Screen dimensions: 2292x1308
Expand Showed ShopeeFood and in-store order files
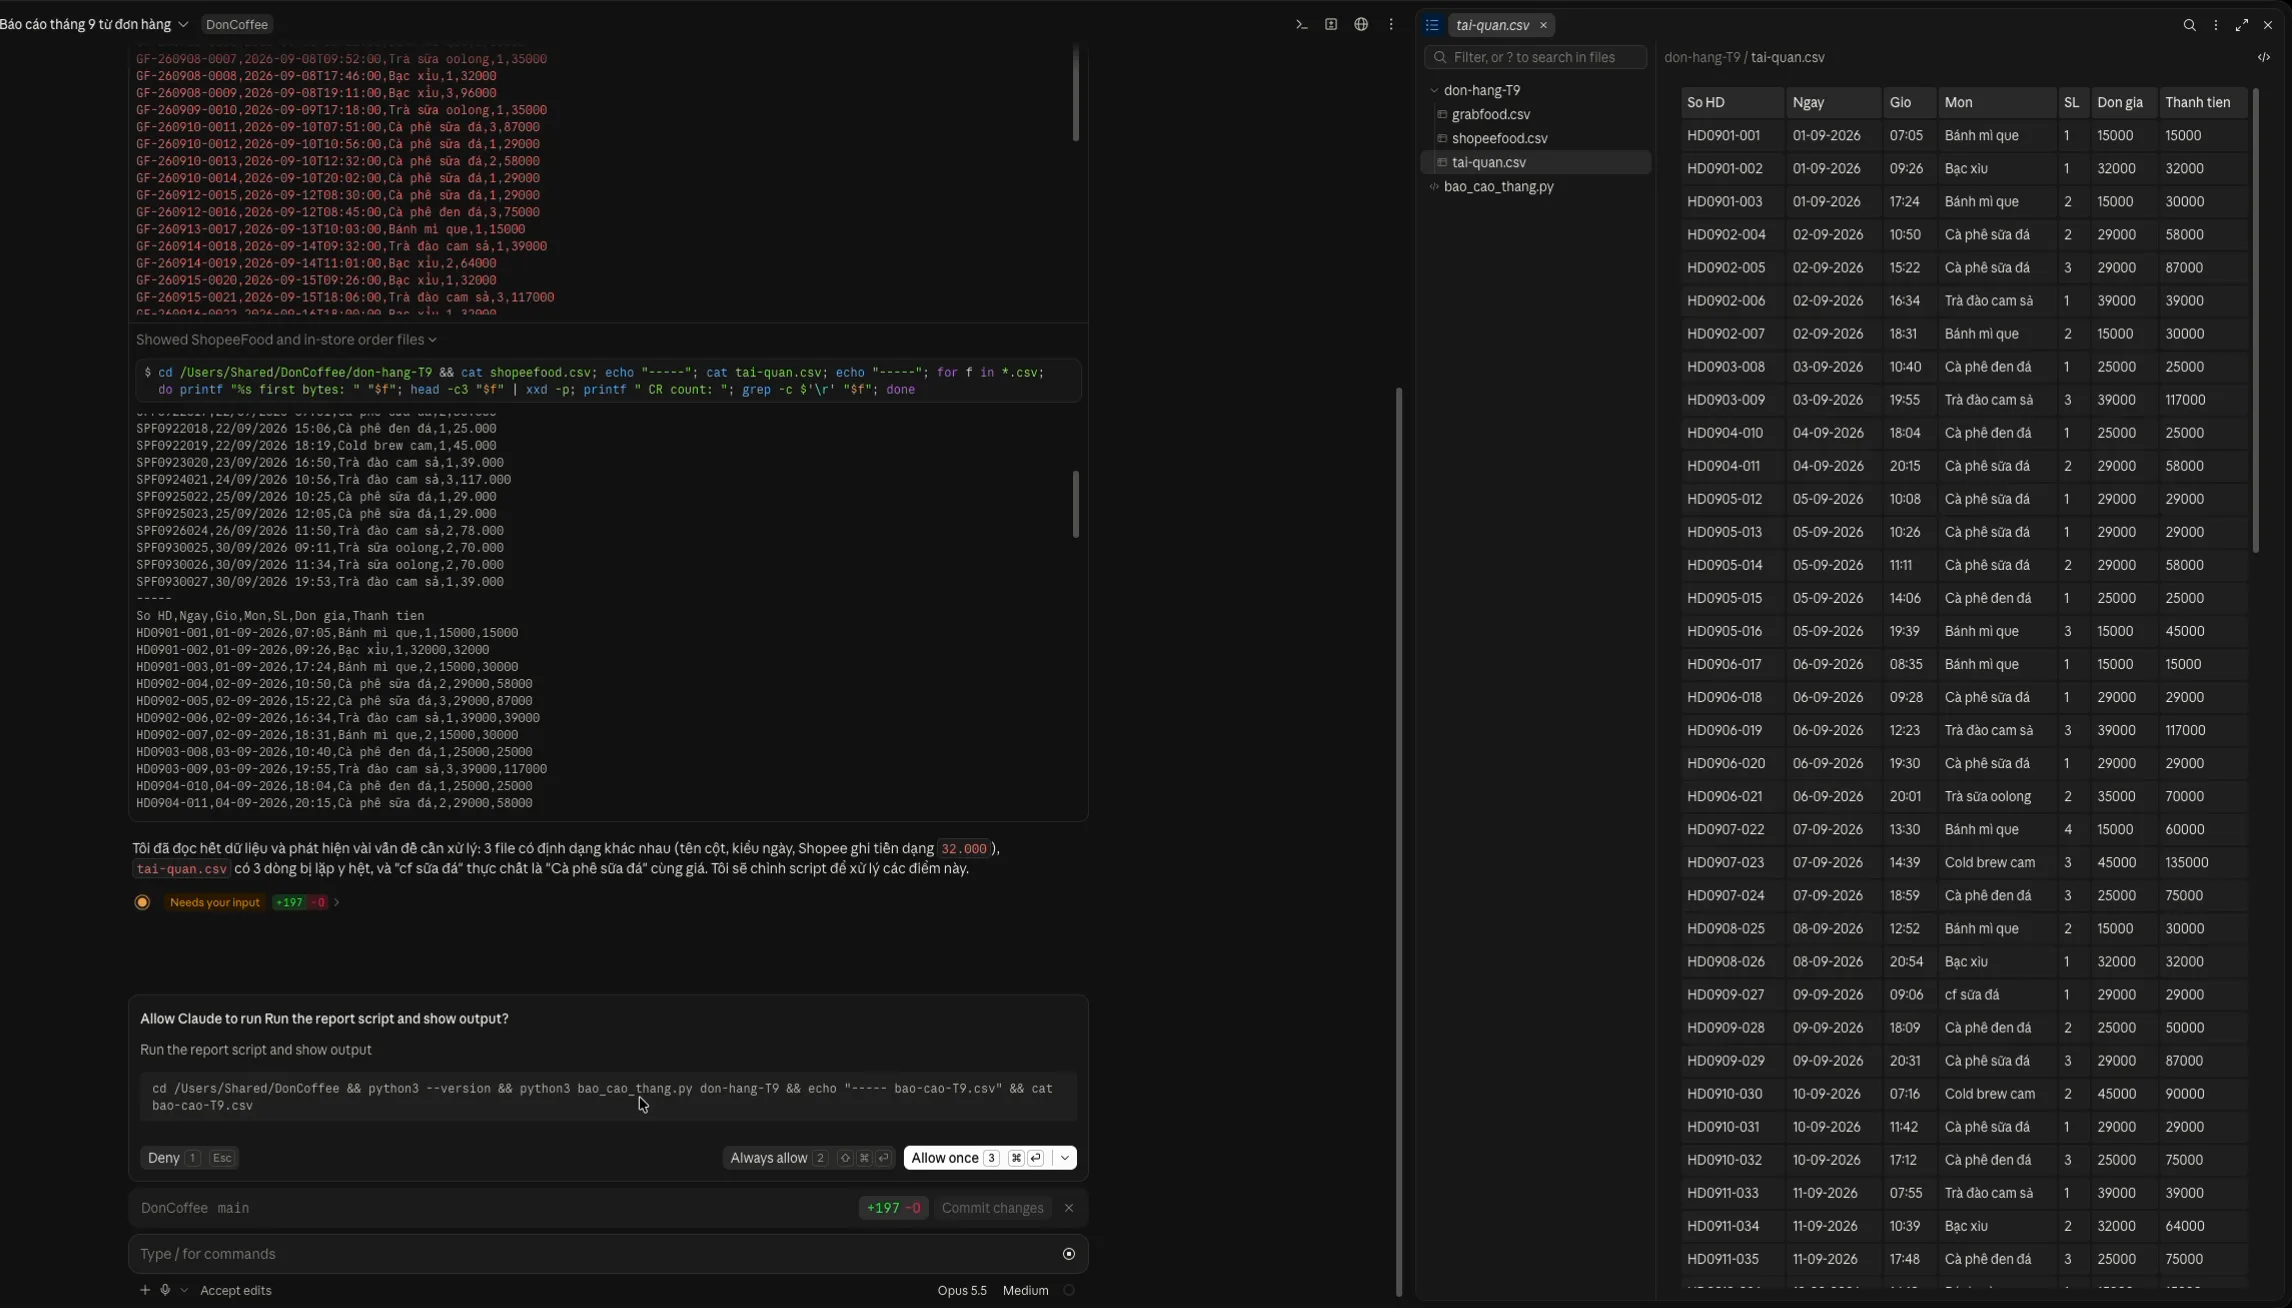coord(286,340)
